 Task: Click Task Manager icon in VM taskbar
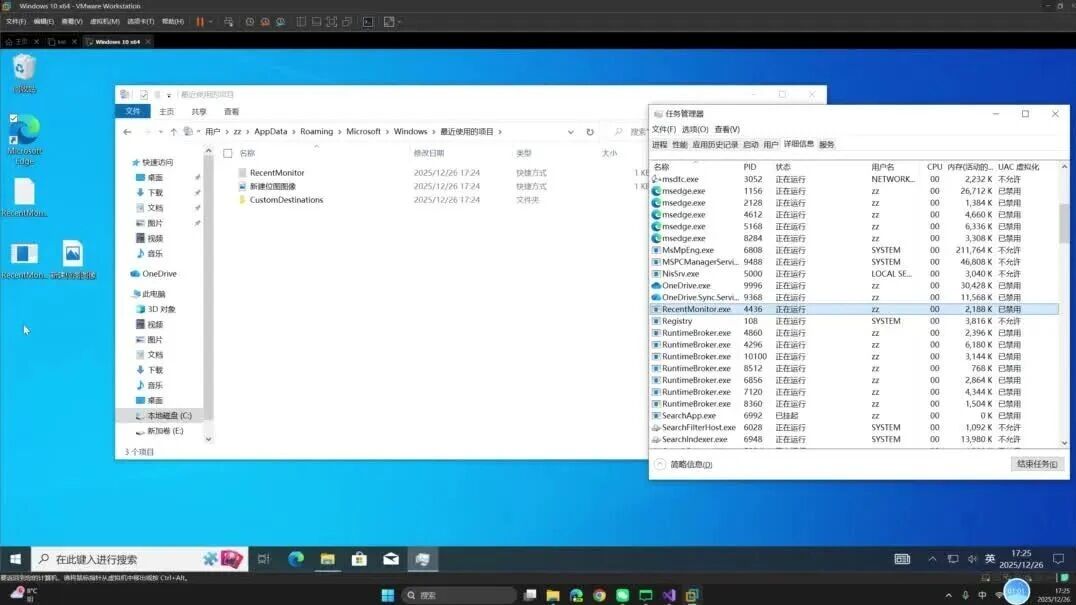423,559
